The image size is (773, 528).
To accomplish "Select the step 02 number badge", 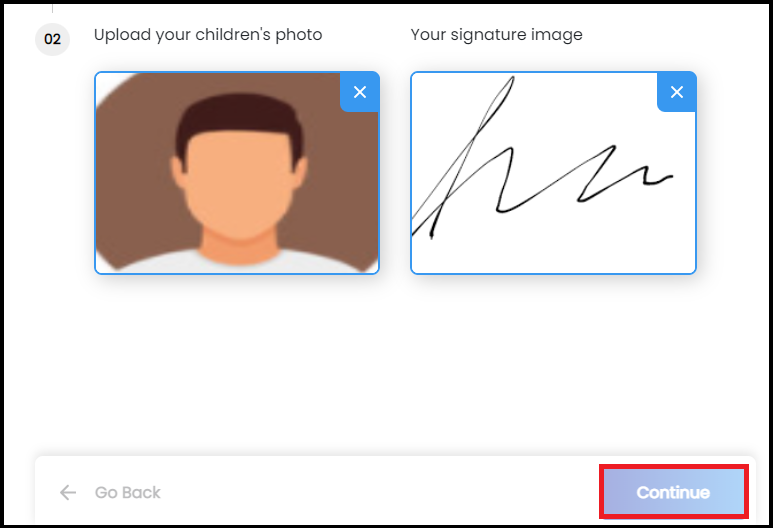I will click(52, 39).
